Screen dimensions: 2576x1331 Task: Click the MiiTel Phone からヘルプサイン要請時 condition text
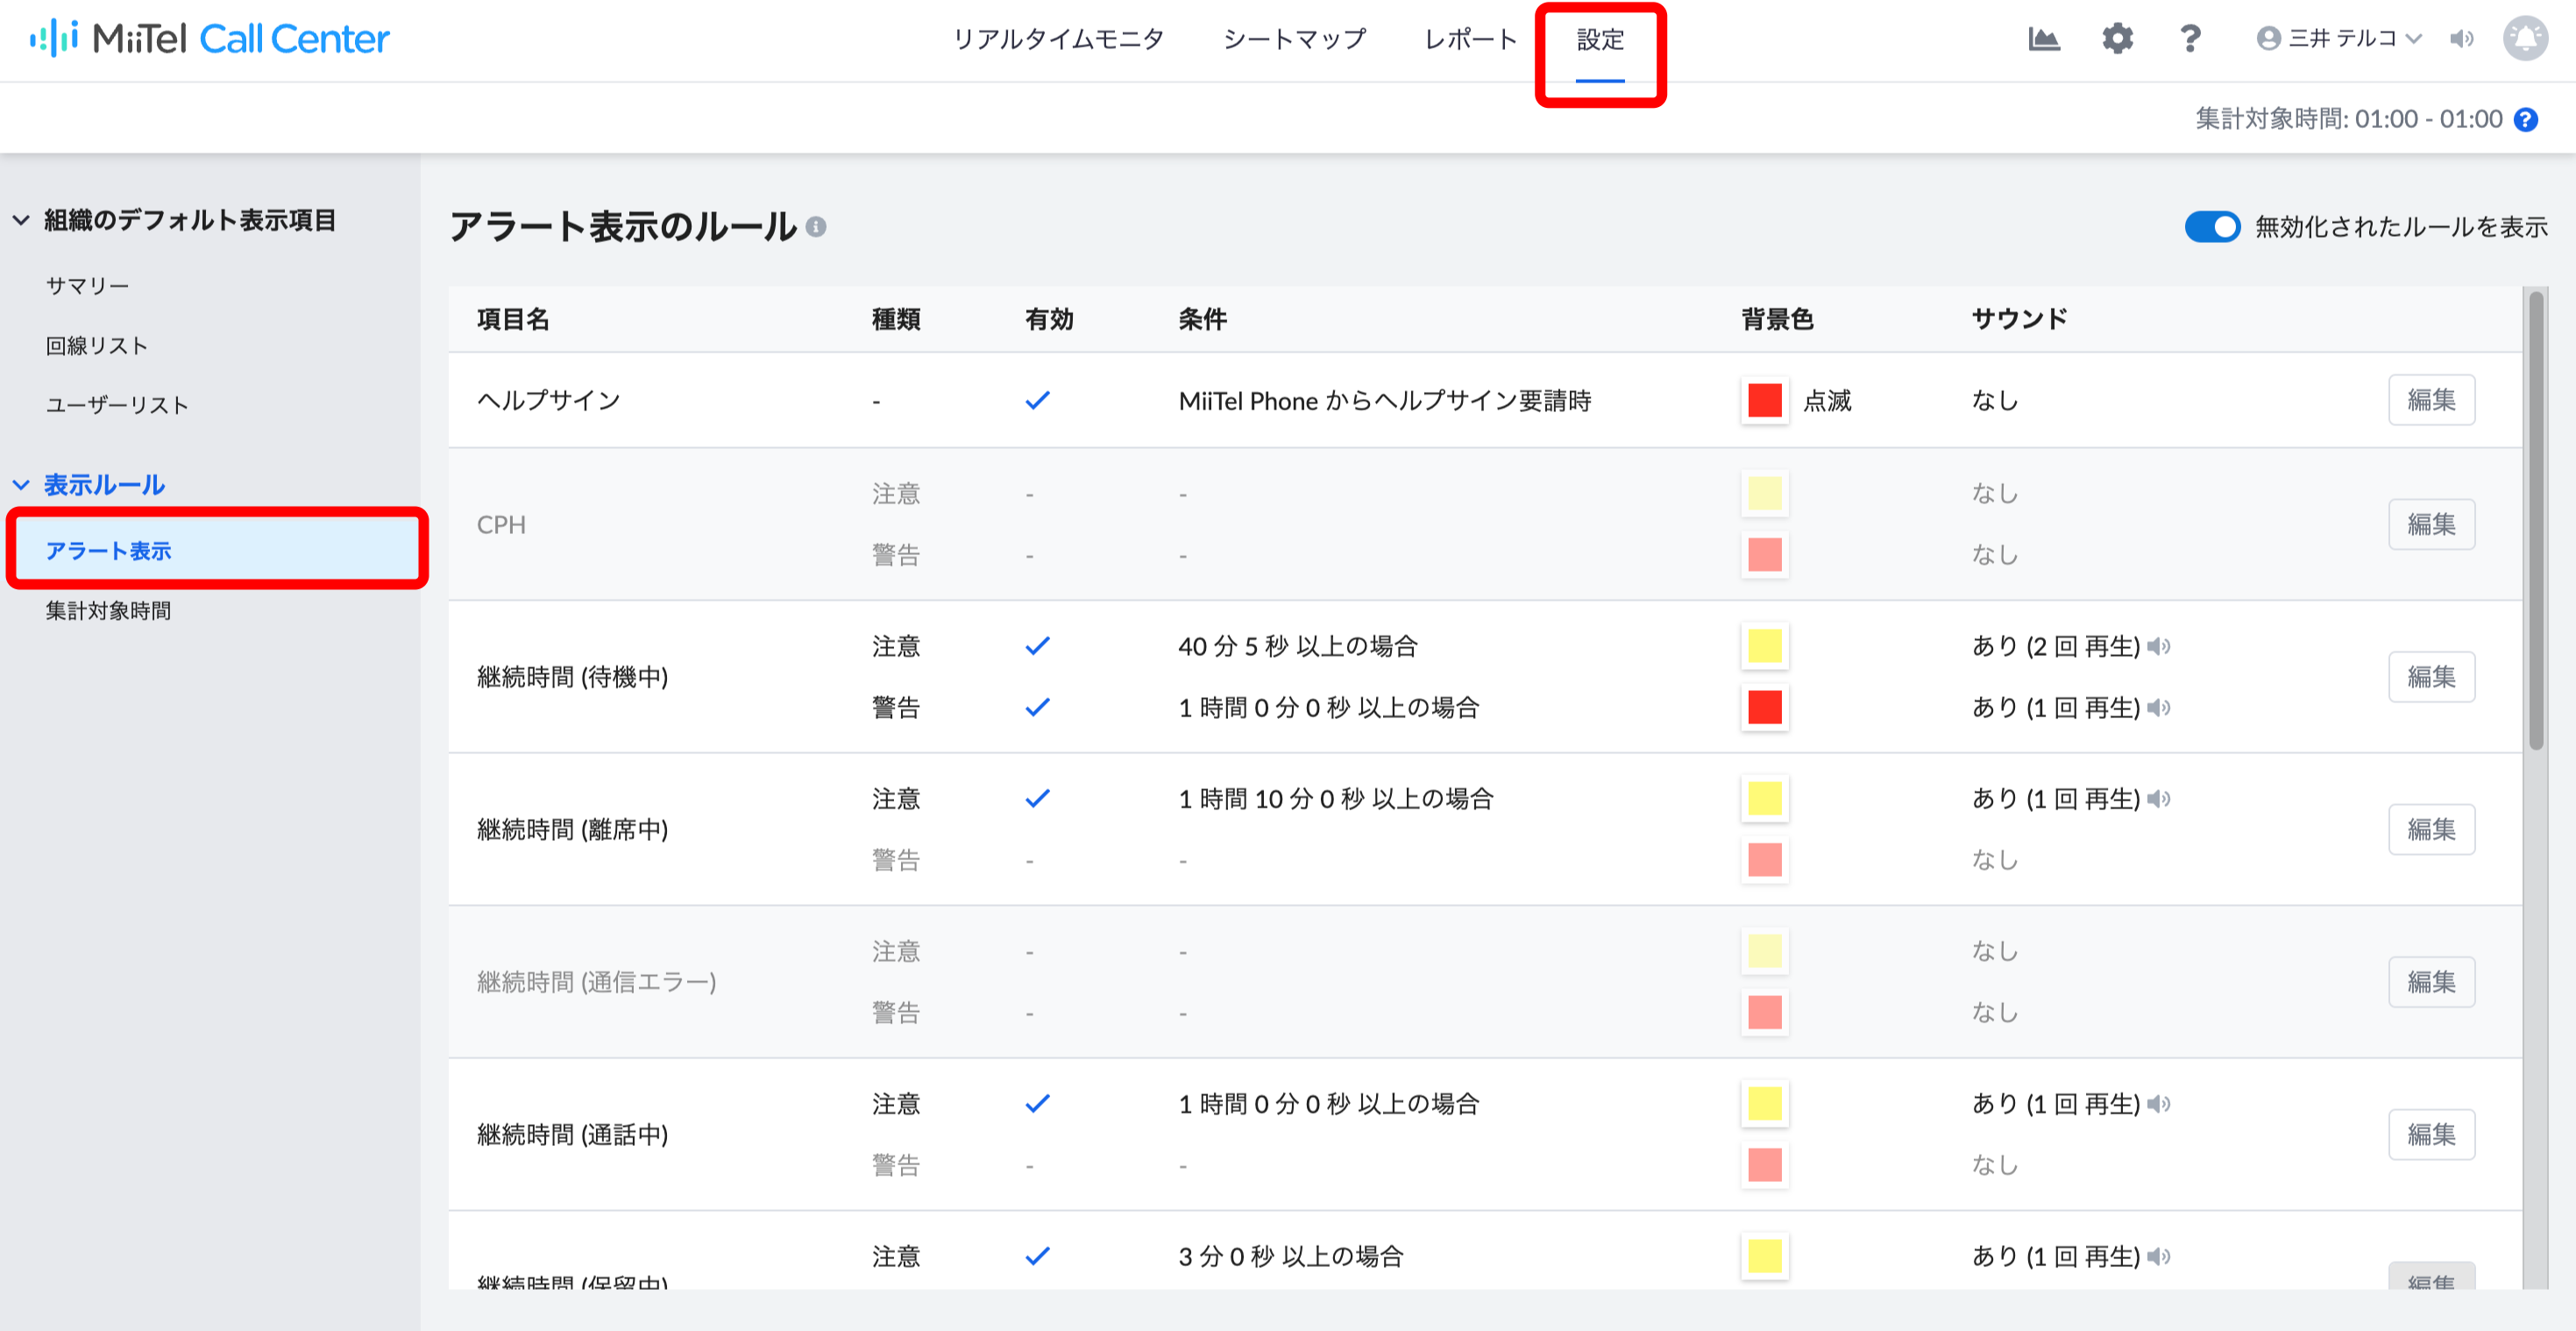(1384, 401)
